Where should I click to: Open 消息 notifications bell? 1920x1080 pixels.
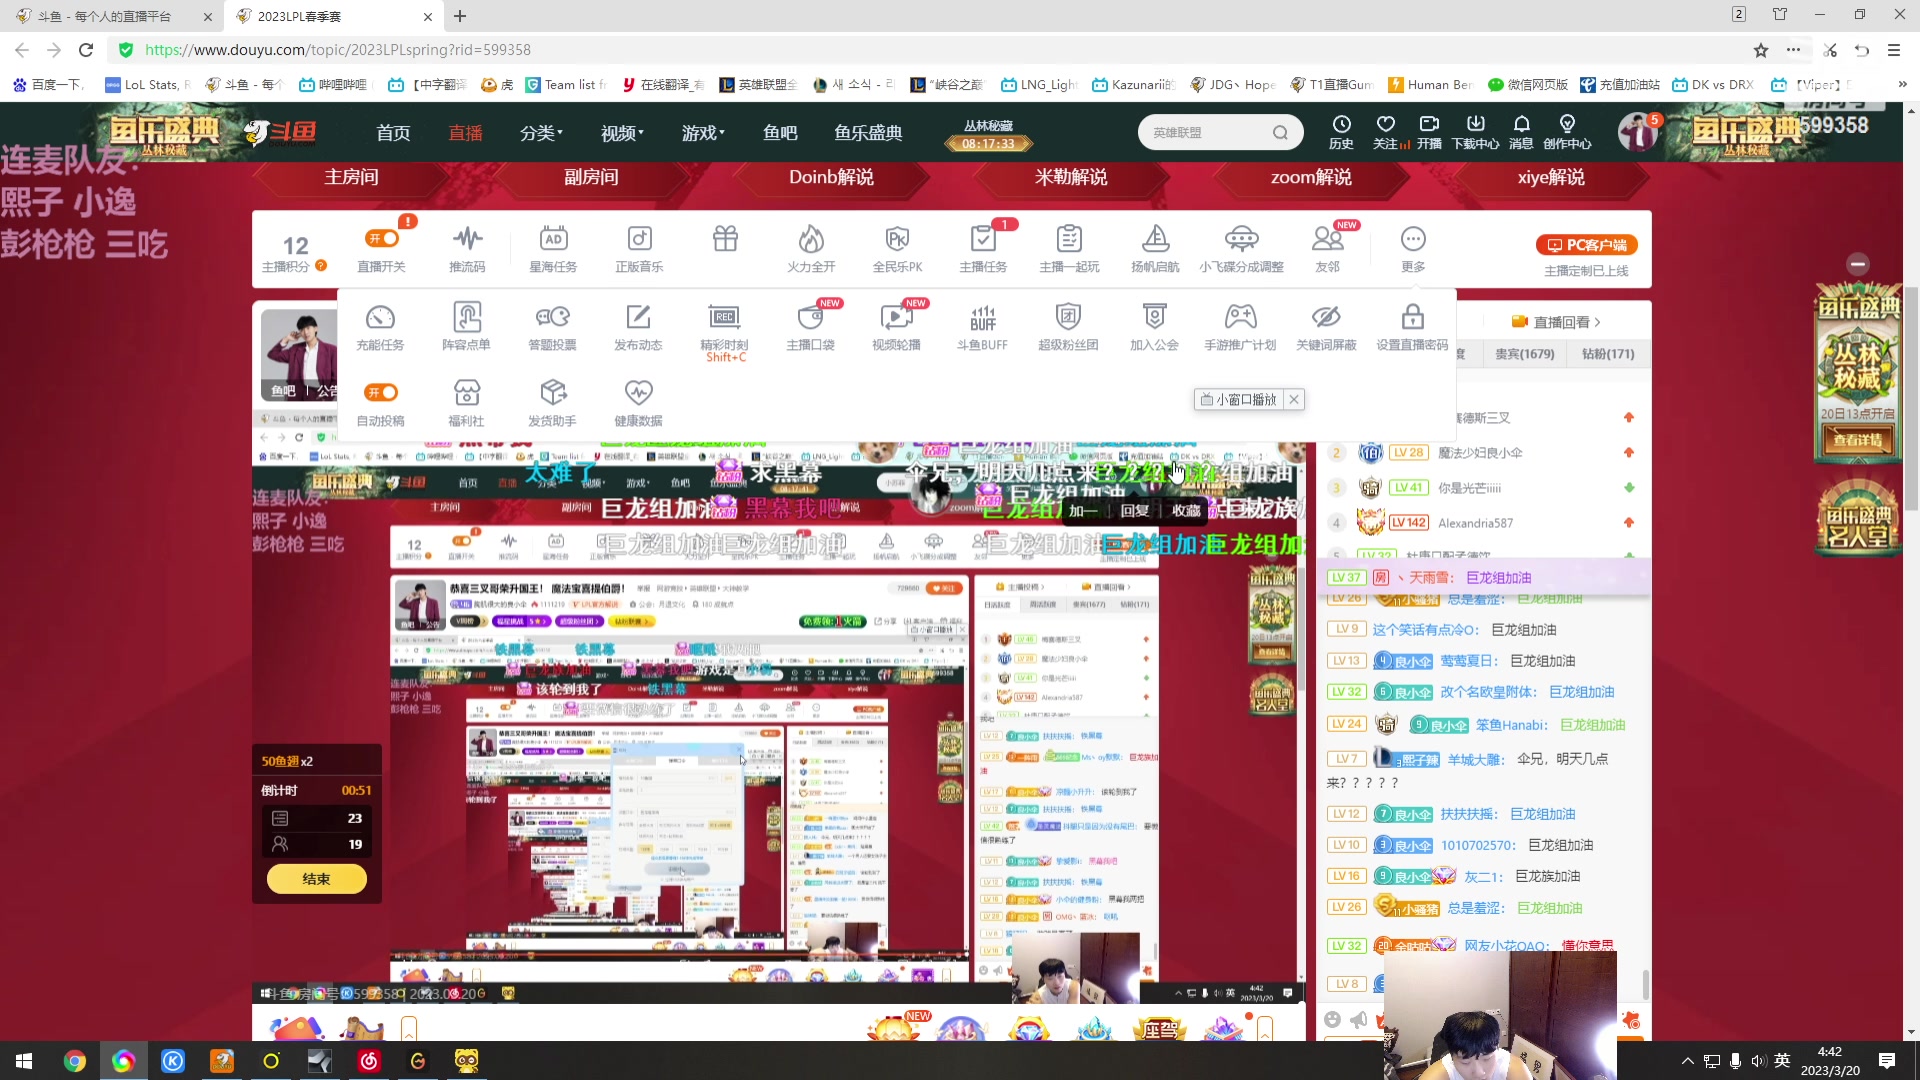pos(1521,131)
